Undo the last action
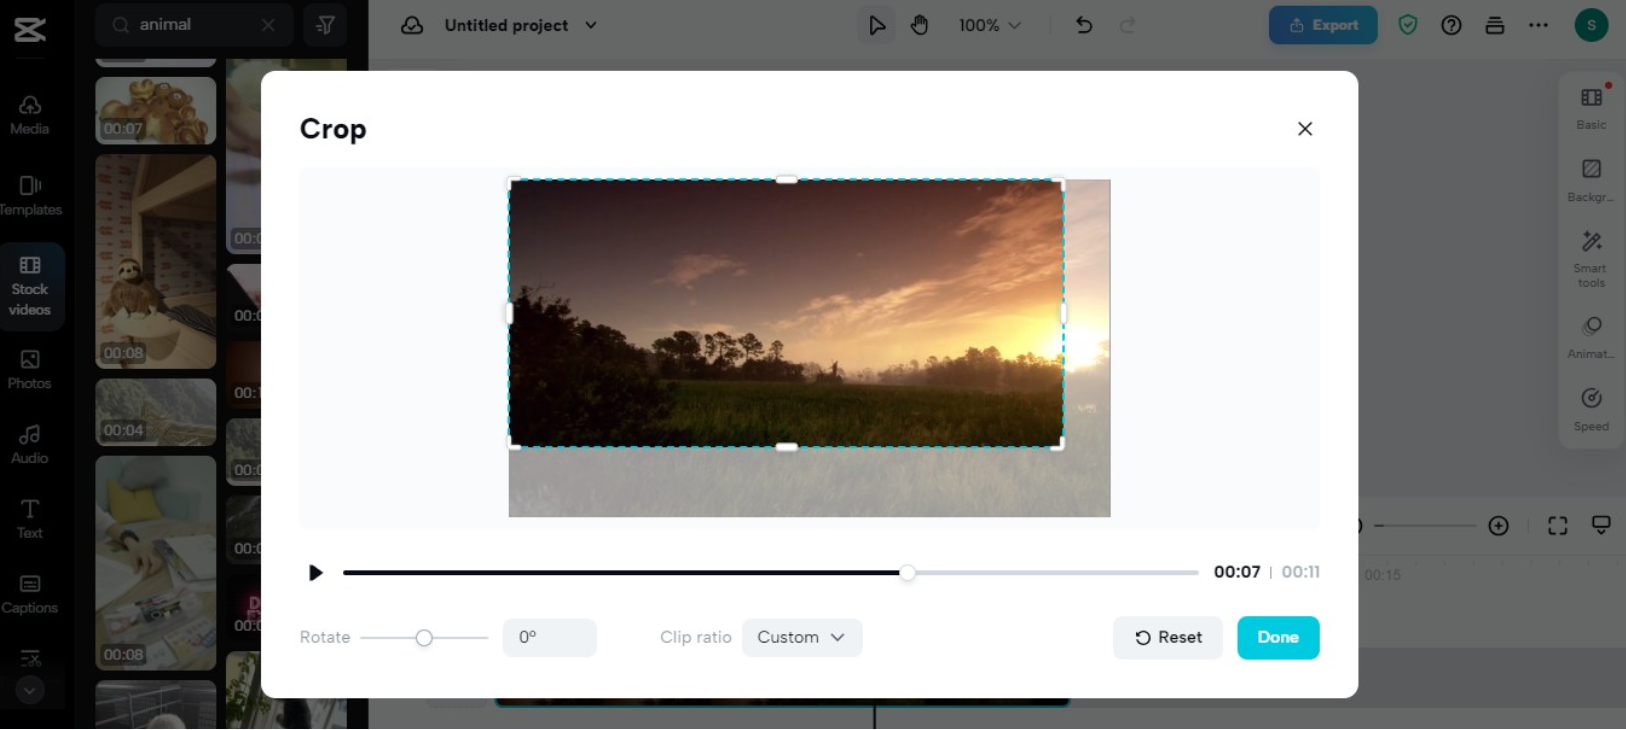 [x=1084, y=25]
